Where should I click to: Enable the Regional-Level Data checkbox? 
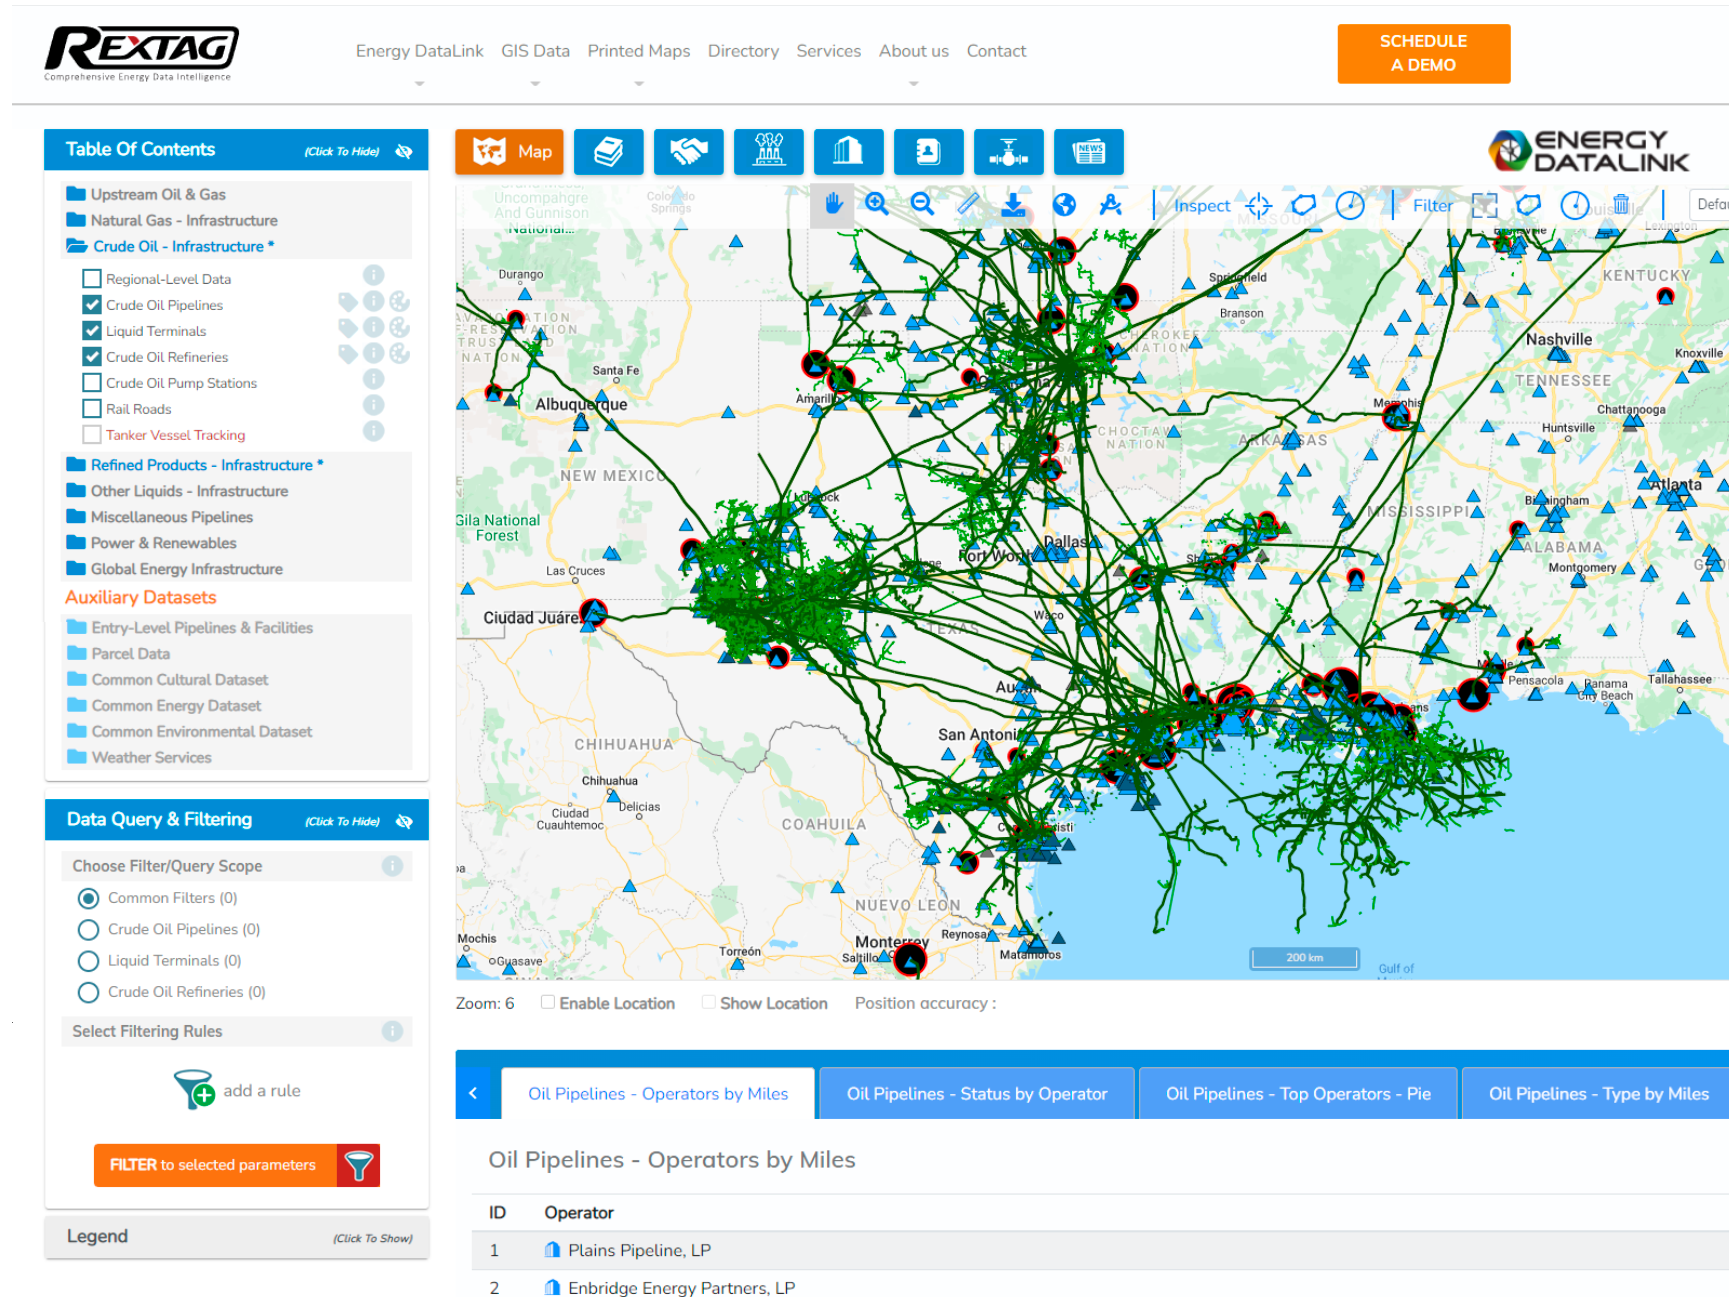coord(92,279)
